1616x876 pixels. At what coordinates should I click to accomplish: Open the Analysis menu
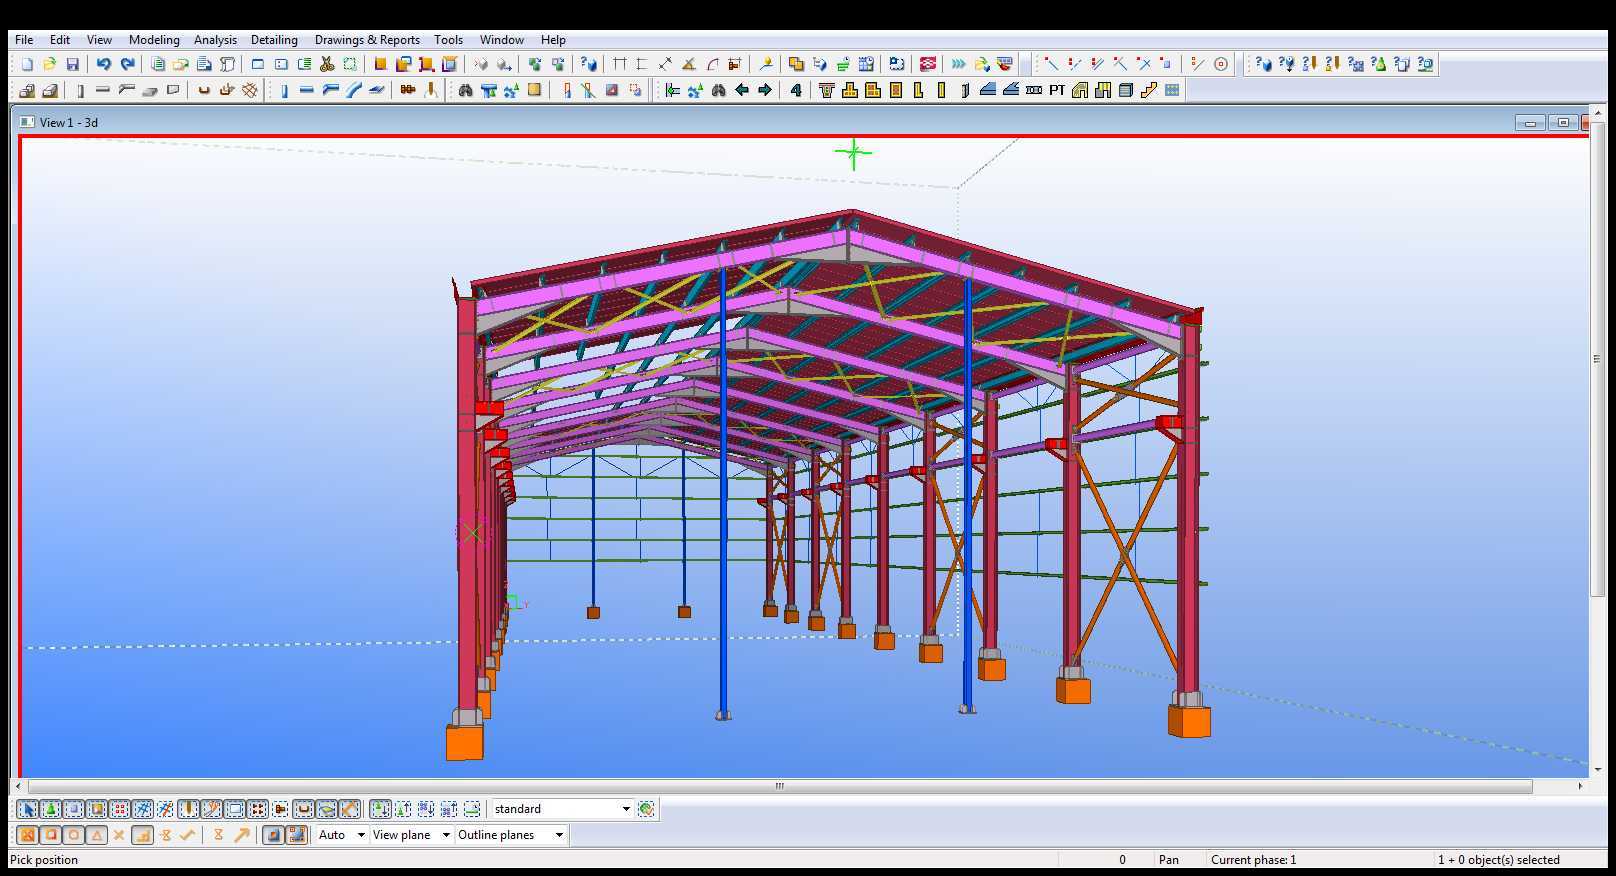(x=215, y=40)
